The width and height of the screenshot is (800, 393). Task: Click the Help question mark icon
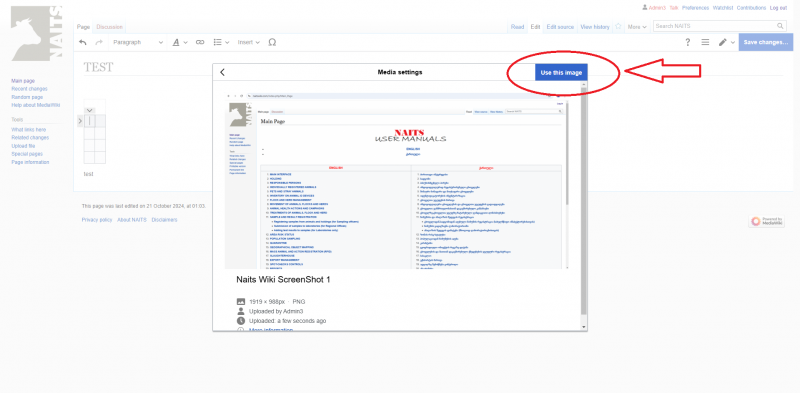pyautogui.click(x=687, y=42)
